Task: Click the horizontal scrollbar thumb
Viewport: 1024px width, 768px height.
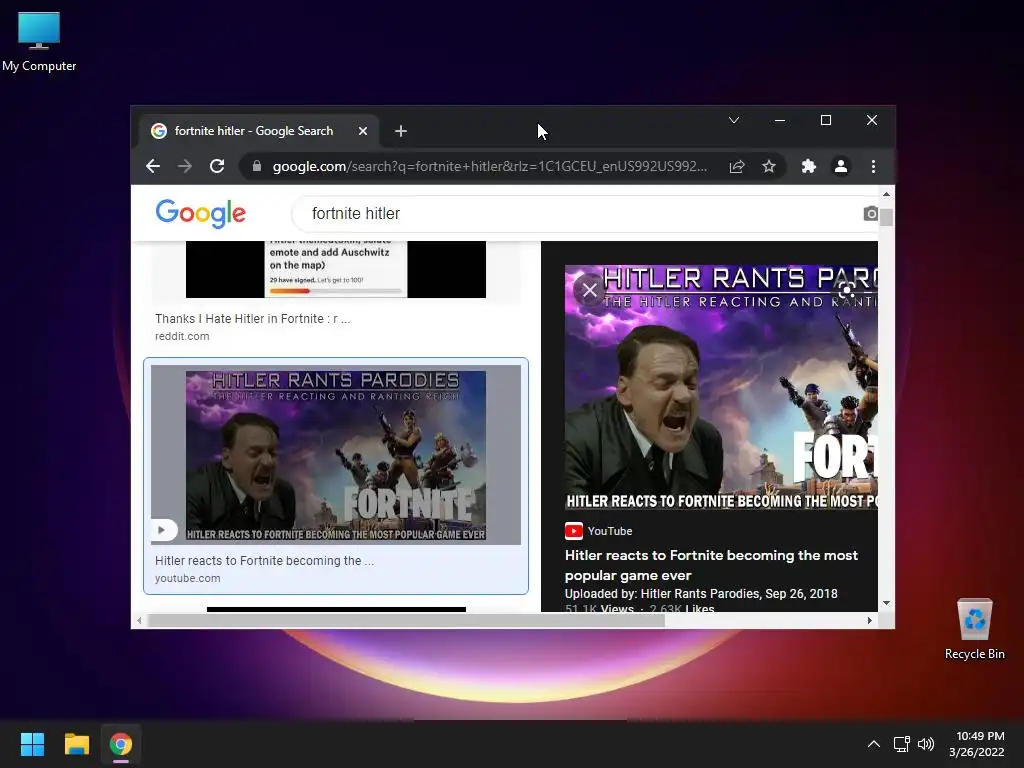Action: coord(406,620)
